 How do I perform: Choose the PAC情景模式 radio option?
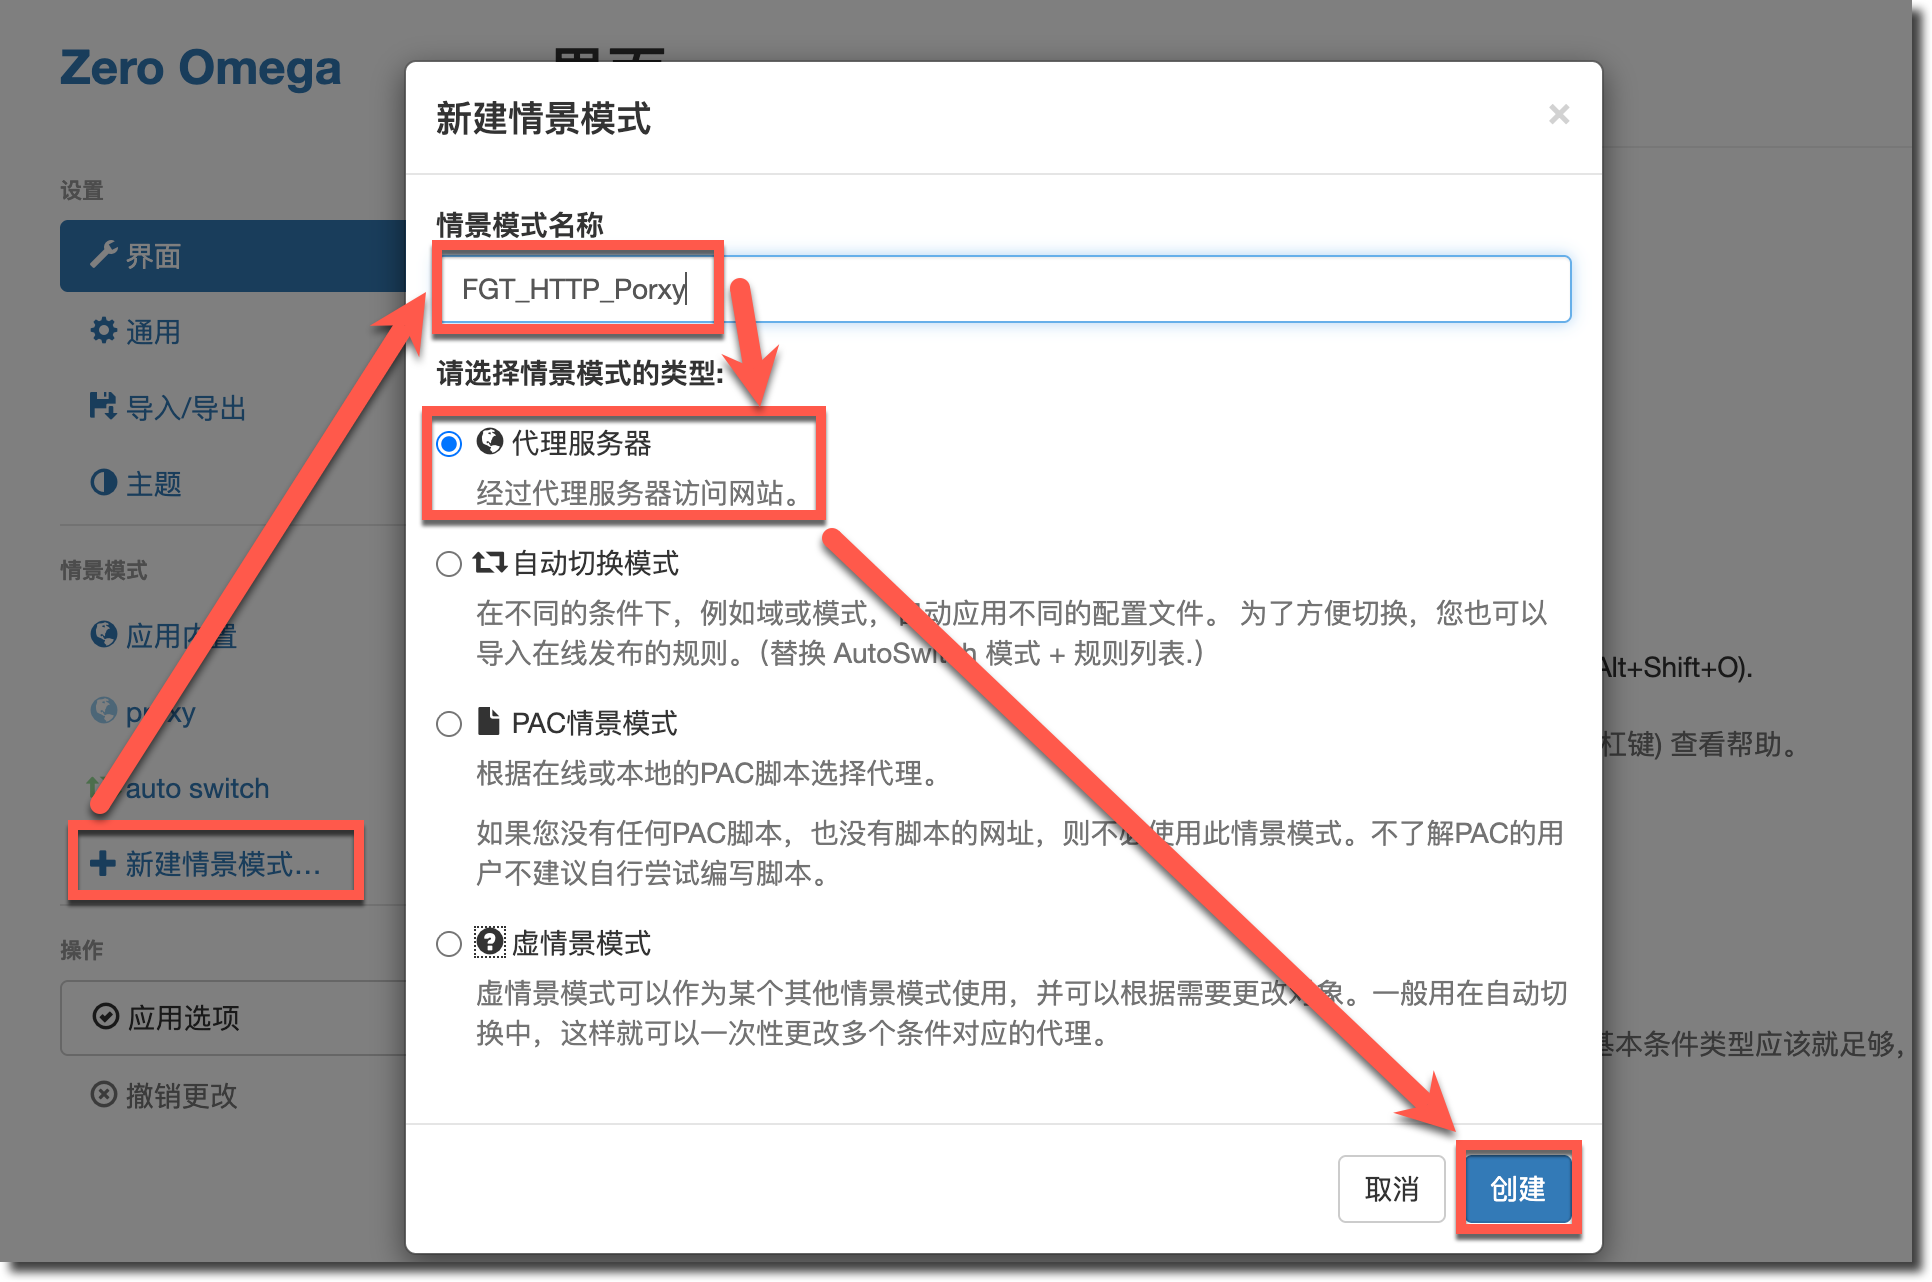[x=449, y=724]
